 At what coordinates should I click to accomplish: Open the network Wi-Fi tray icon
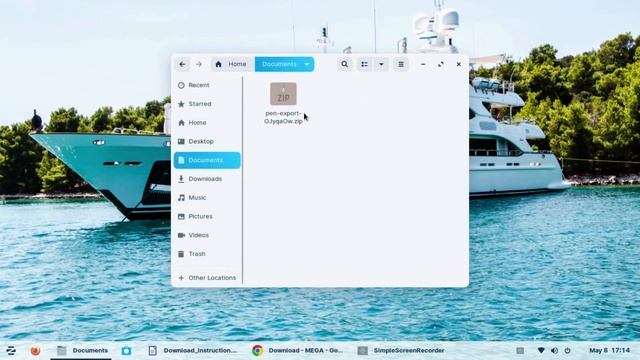point(541,350)
